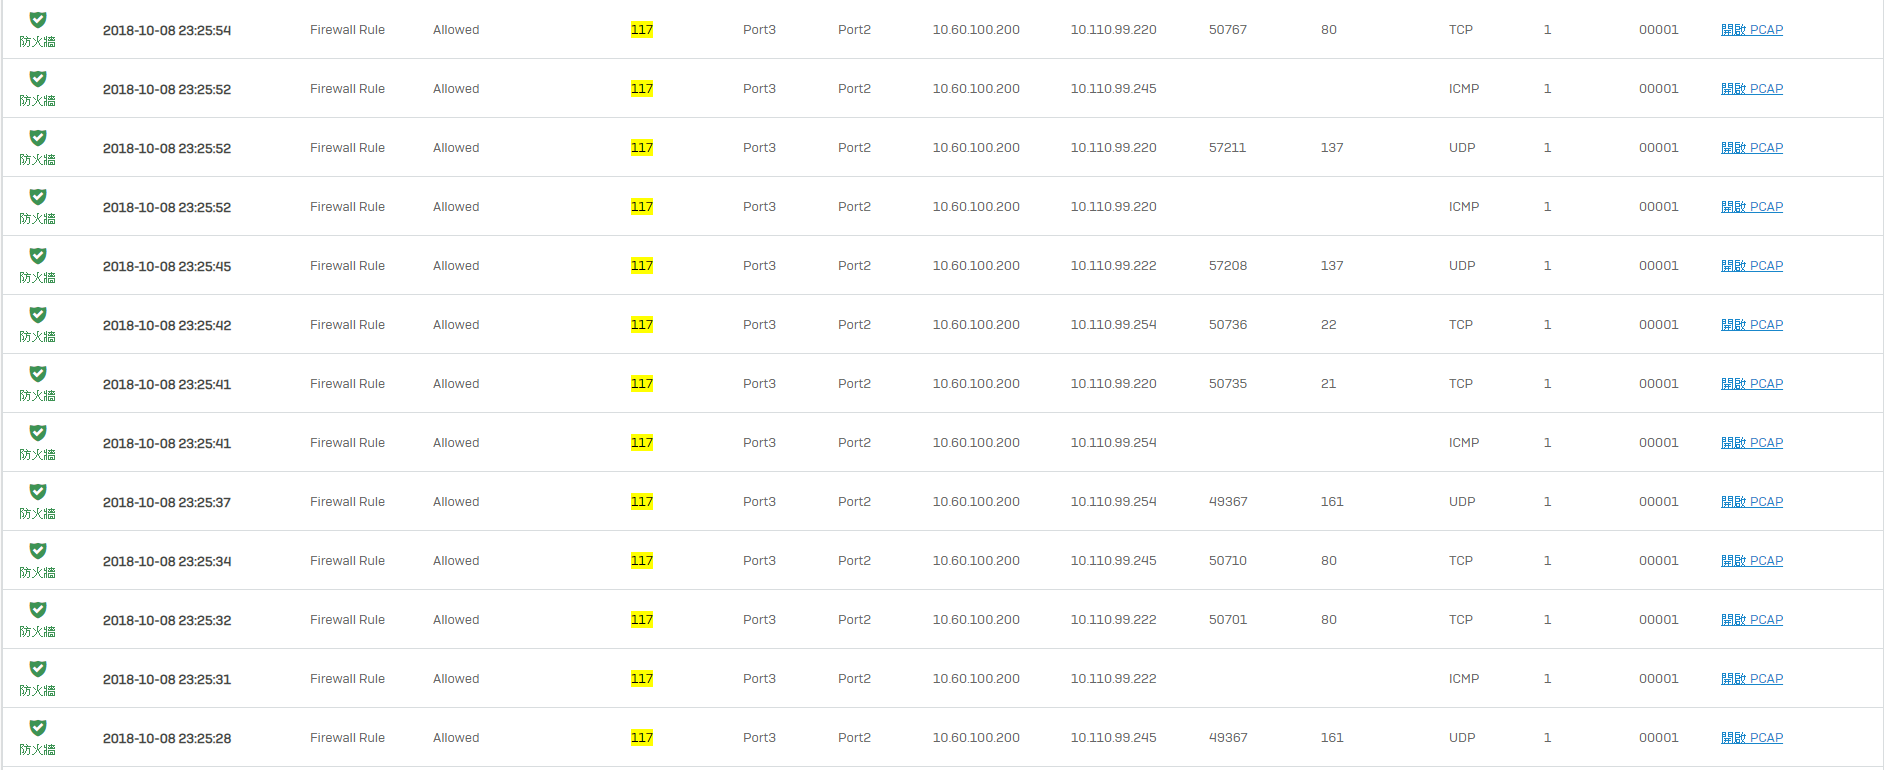Click the firewall shield icon on the 23:25:42 row
The image size is (1884, 770).
click(38, 314)
